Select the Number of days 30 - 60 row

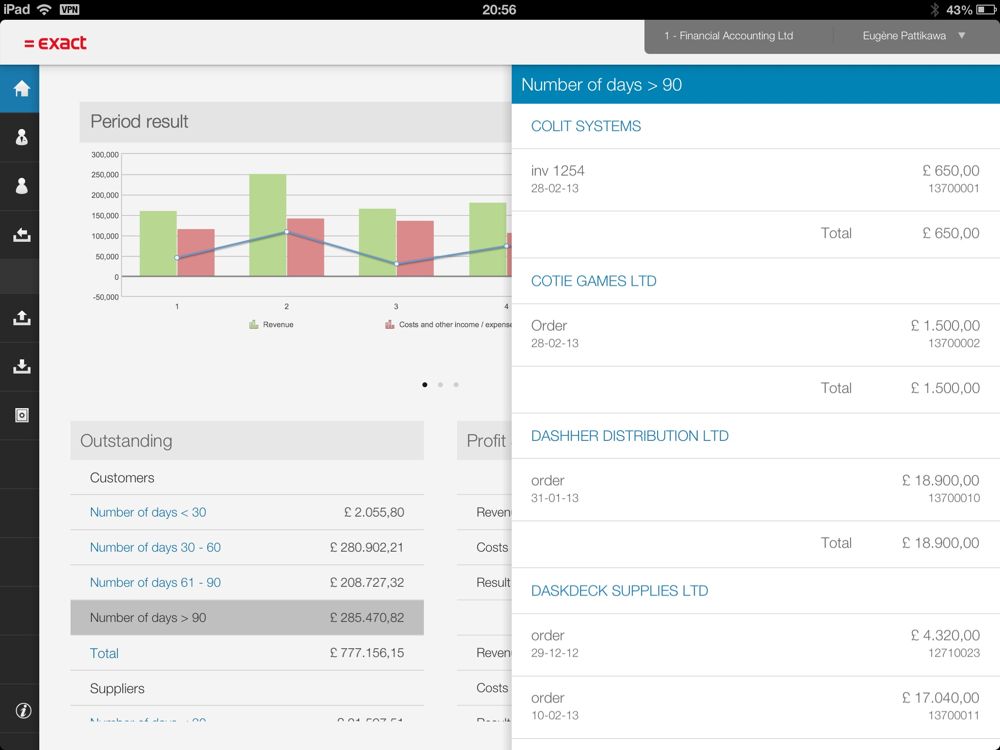[155, 548]
